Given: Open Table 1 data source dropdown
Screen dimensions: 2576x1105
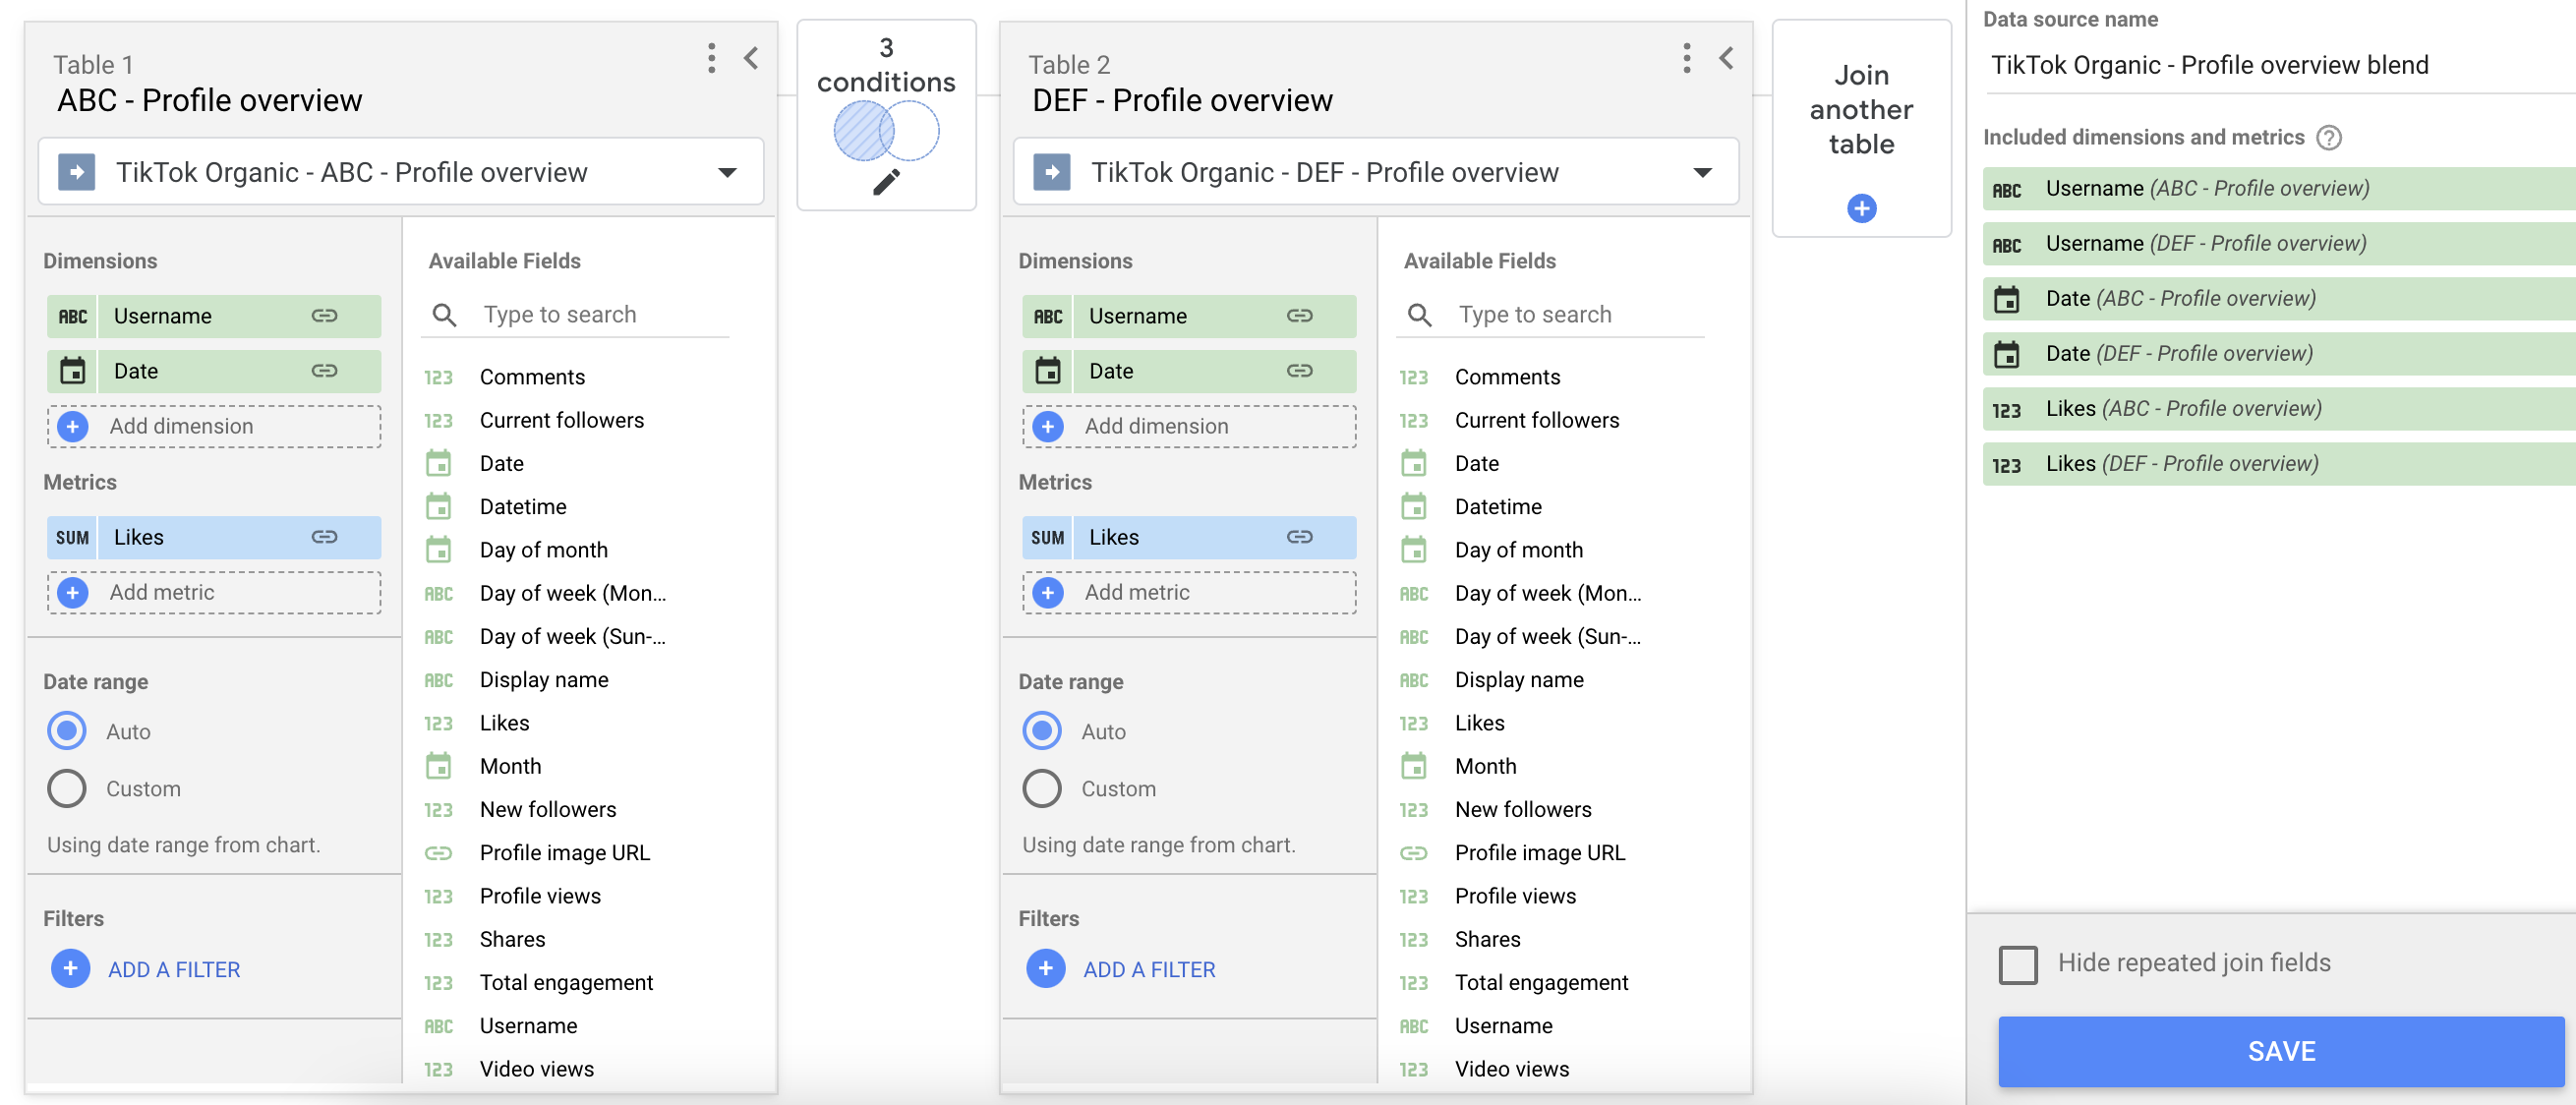Looking at the screenshot, I should pos(401,172).
